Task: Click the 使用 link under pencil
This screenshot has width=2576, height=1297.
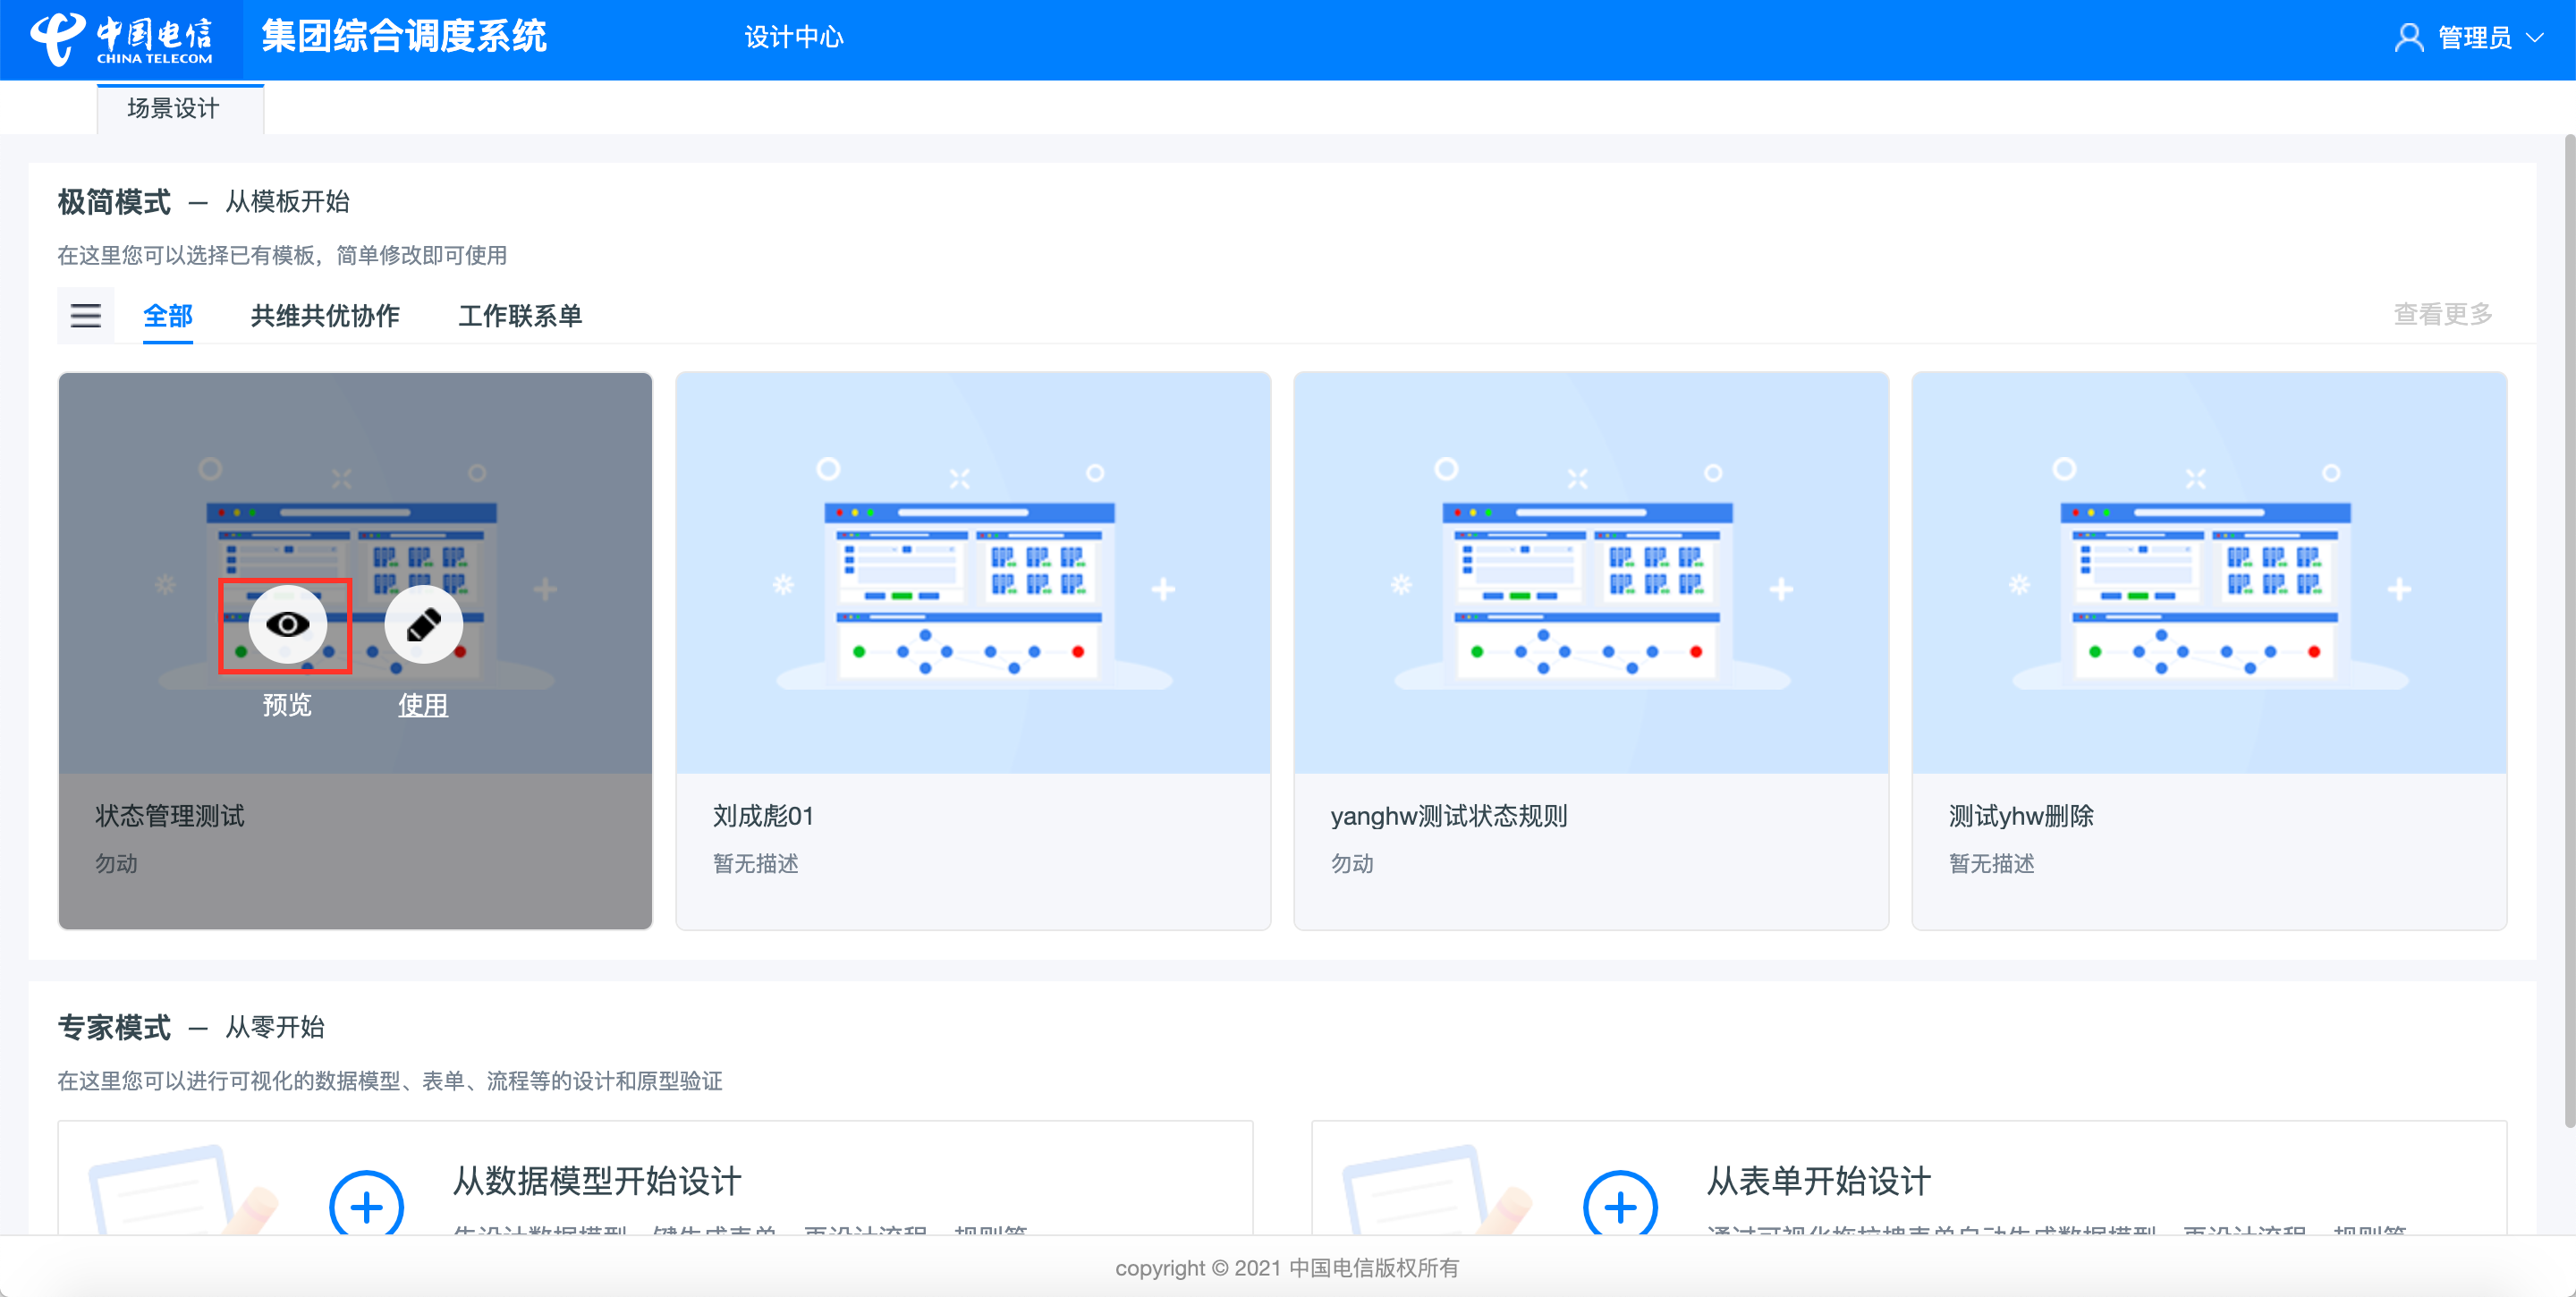Action: (423, 705)
